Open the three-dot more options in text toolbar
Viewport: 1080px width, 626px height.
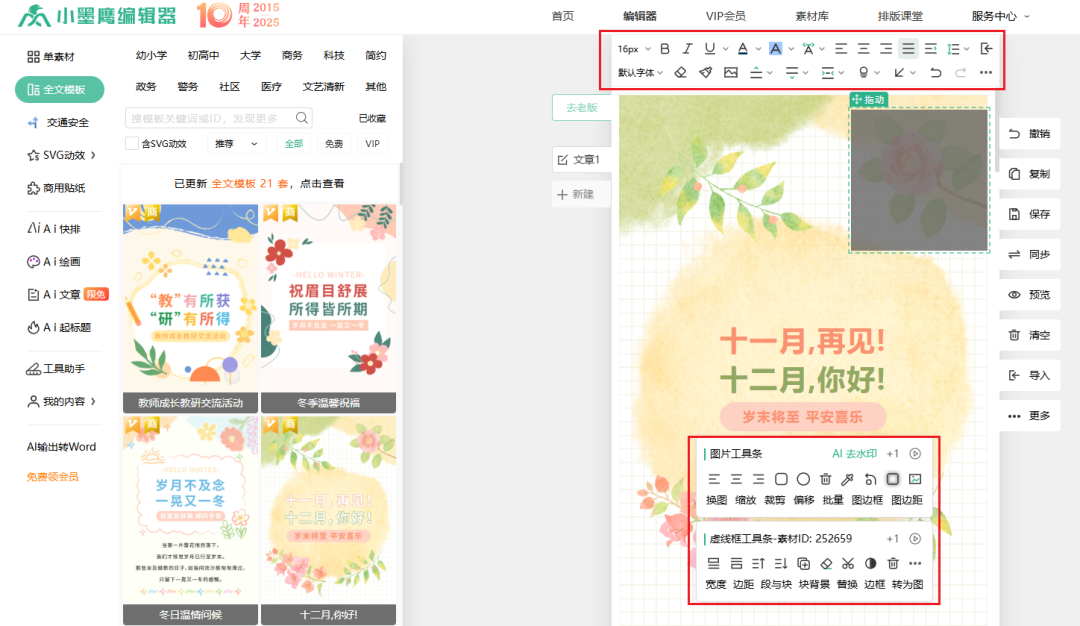pos(986,72)
